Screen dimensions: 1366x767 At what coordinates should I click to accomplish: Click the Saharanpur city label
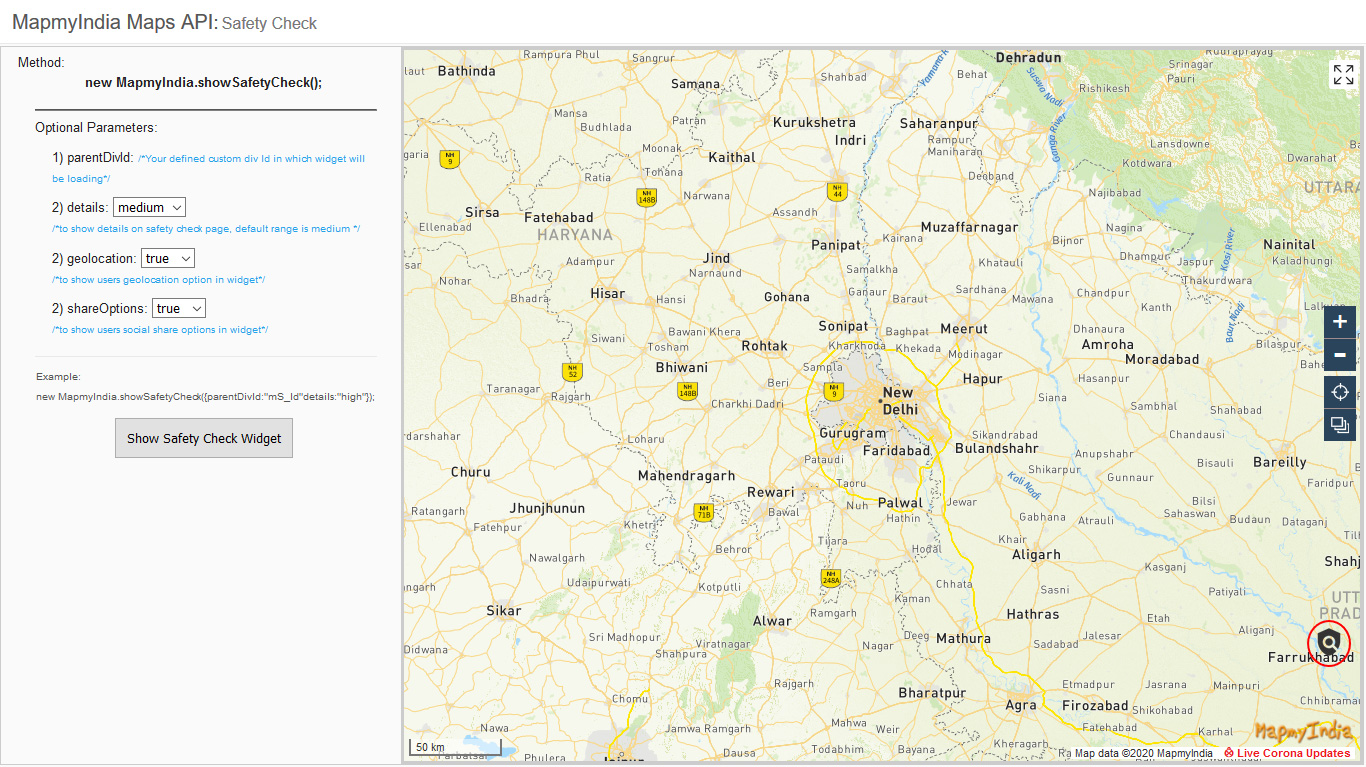click(x=939, y=123)
